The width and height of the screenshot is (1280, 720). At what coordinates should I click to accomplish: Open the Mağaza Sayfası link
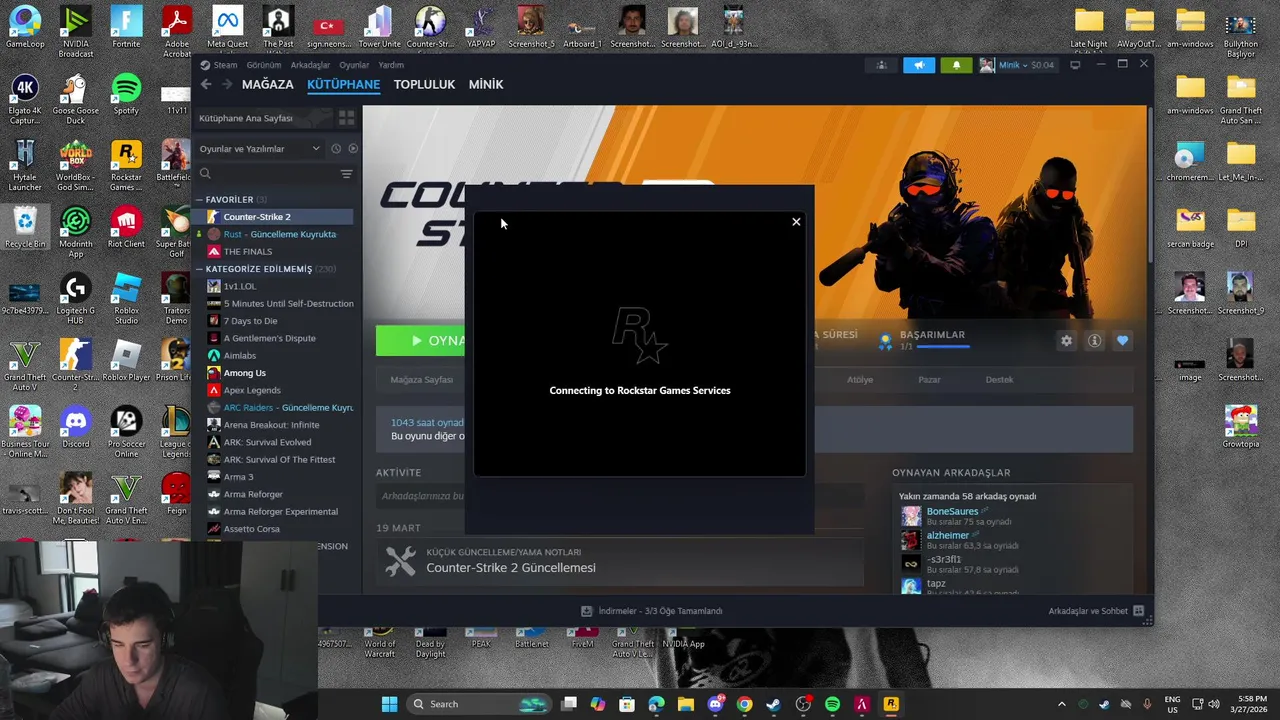pyautogui.click(x=421, y=380)
